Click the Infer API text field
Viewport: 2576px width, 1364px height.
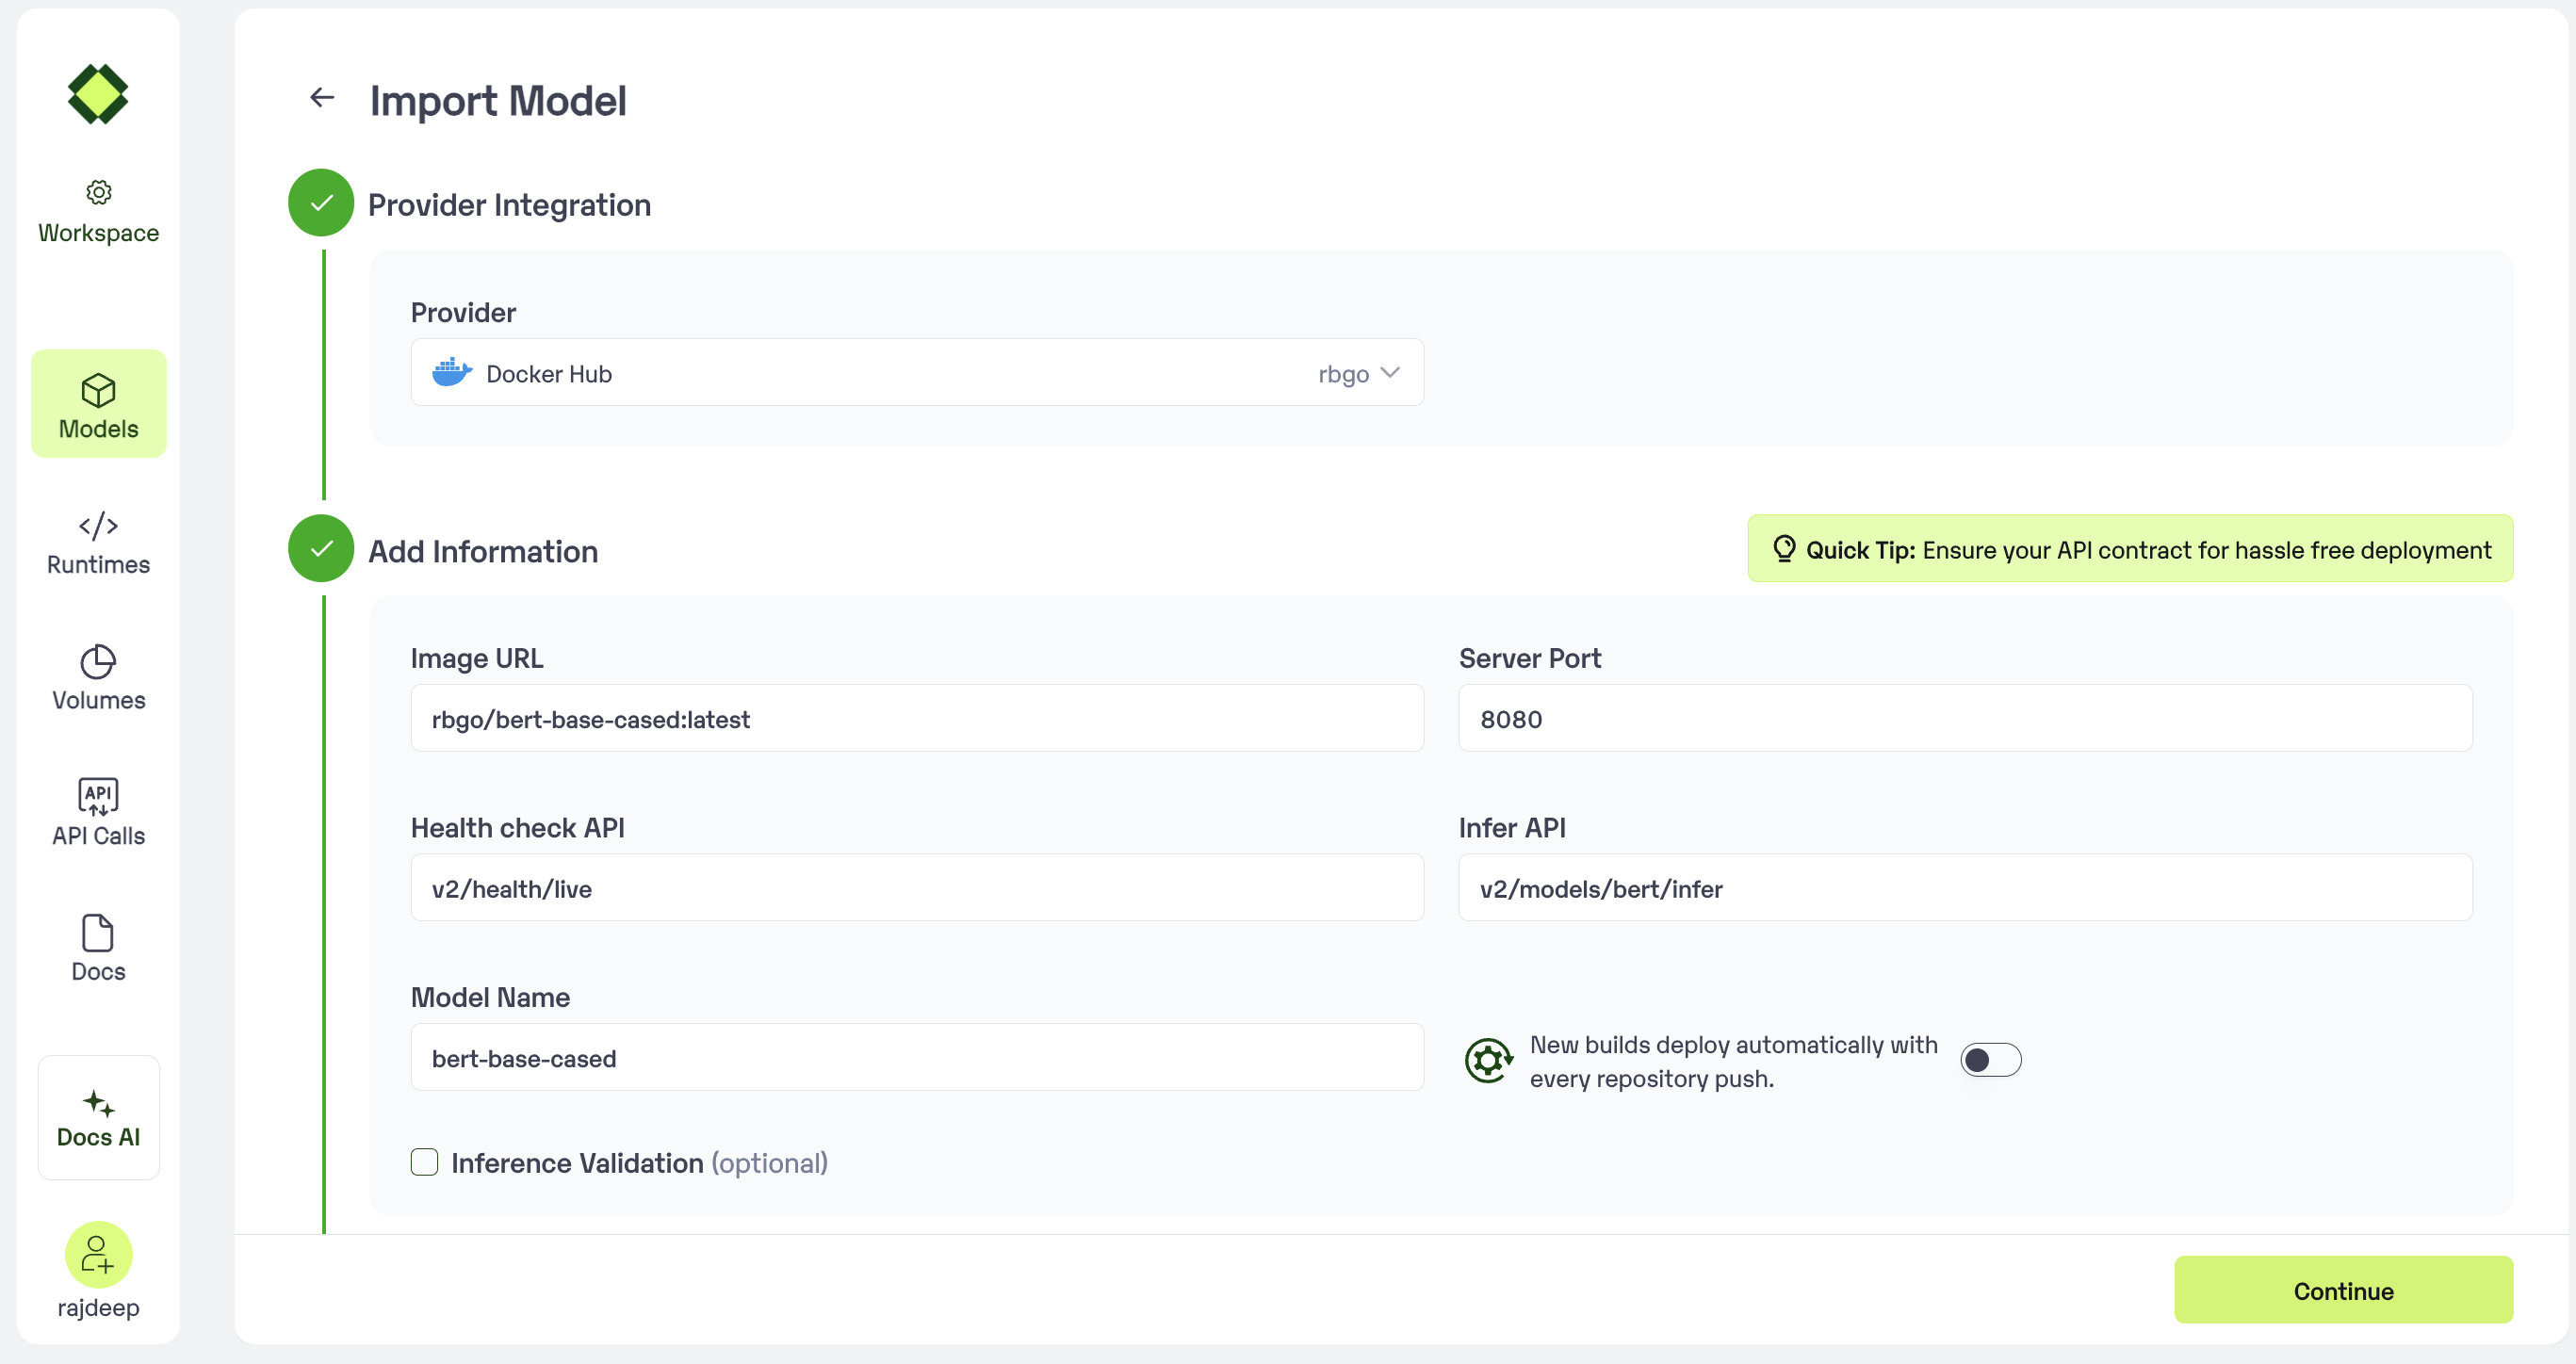(x=1964, y=888)
